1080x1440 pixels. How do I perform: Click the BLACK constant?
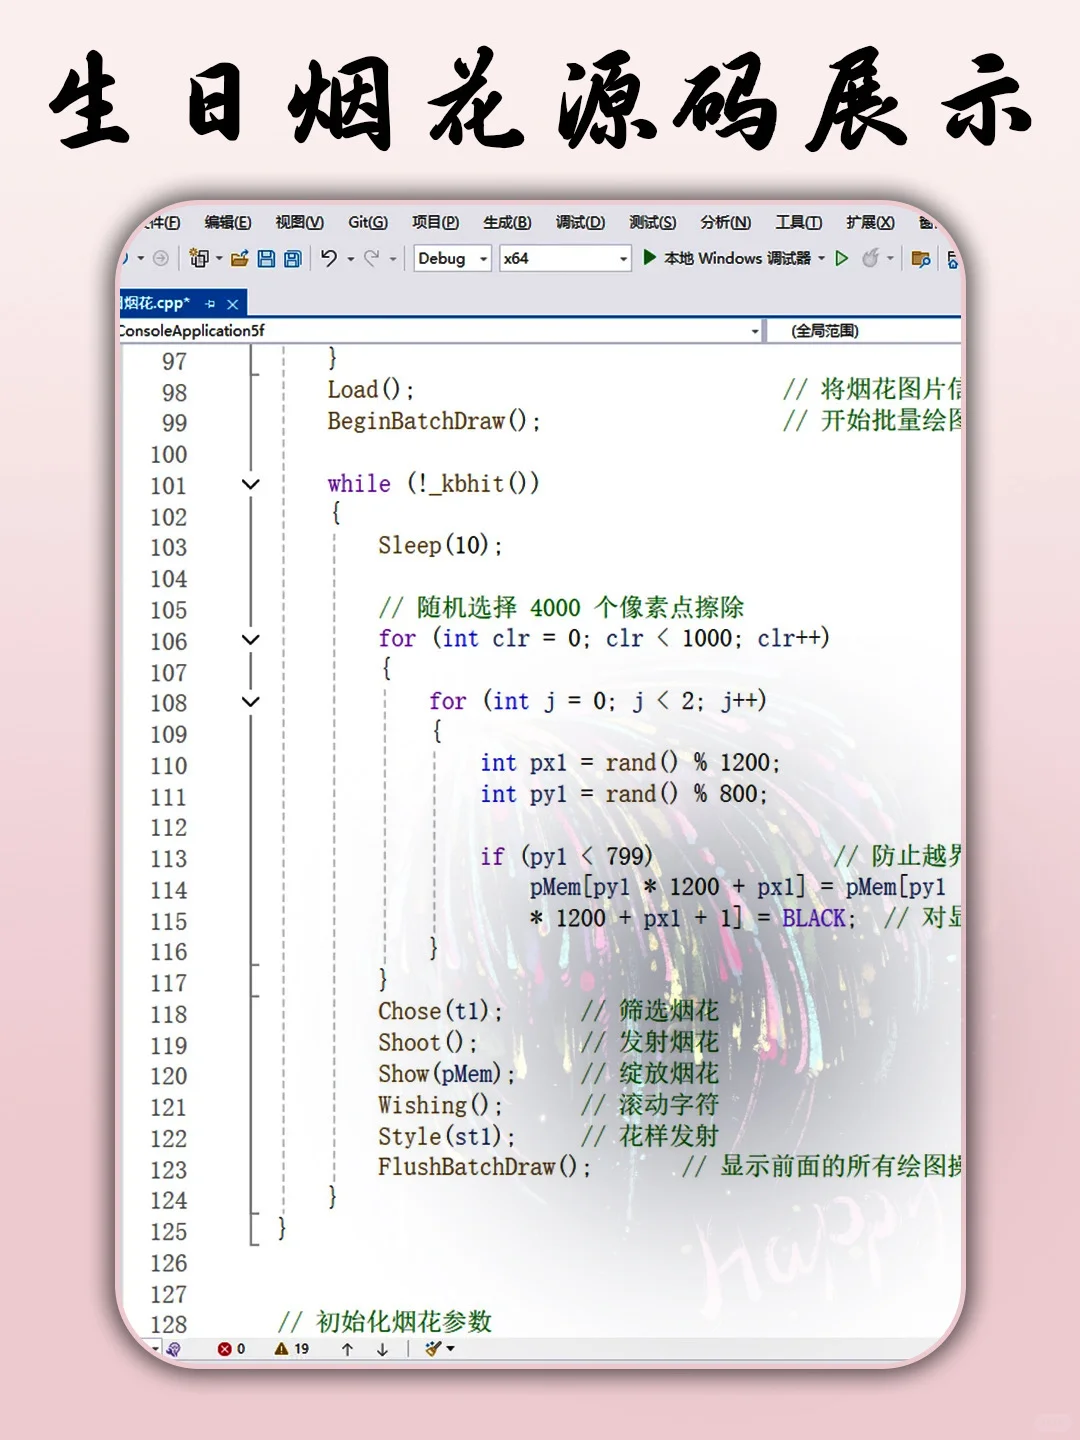point(813,918)
